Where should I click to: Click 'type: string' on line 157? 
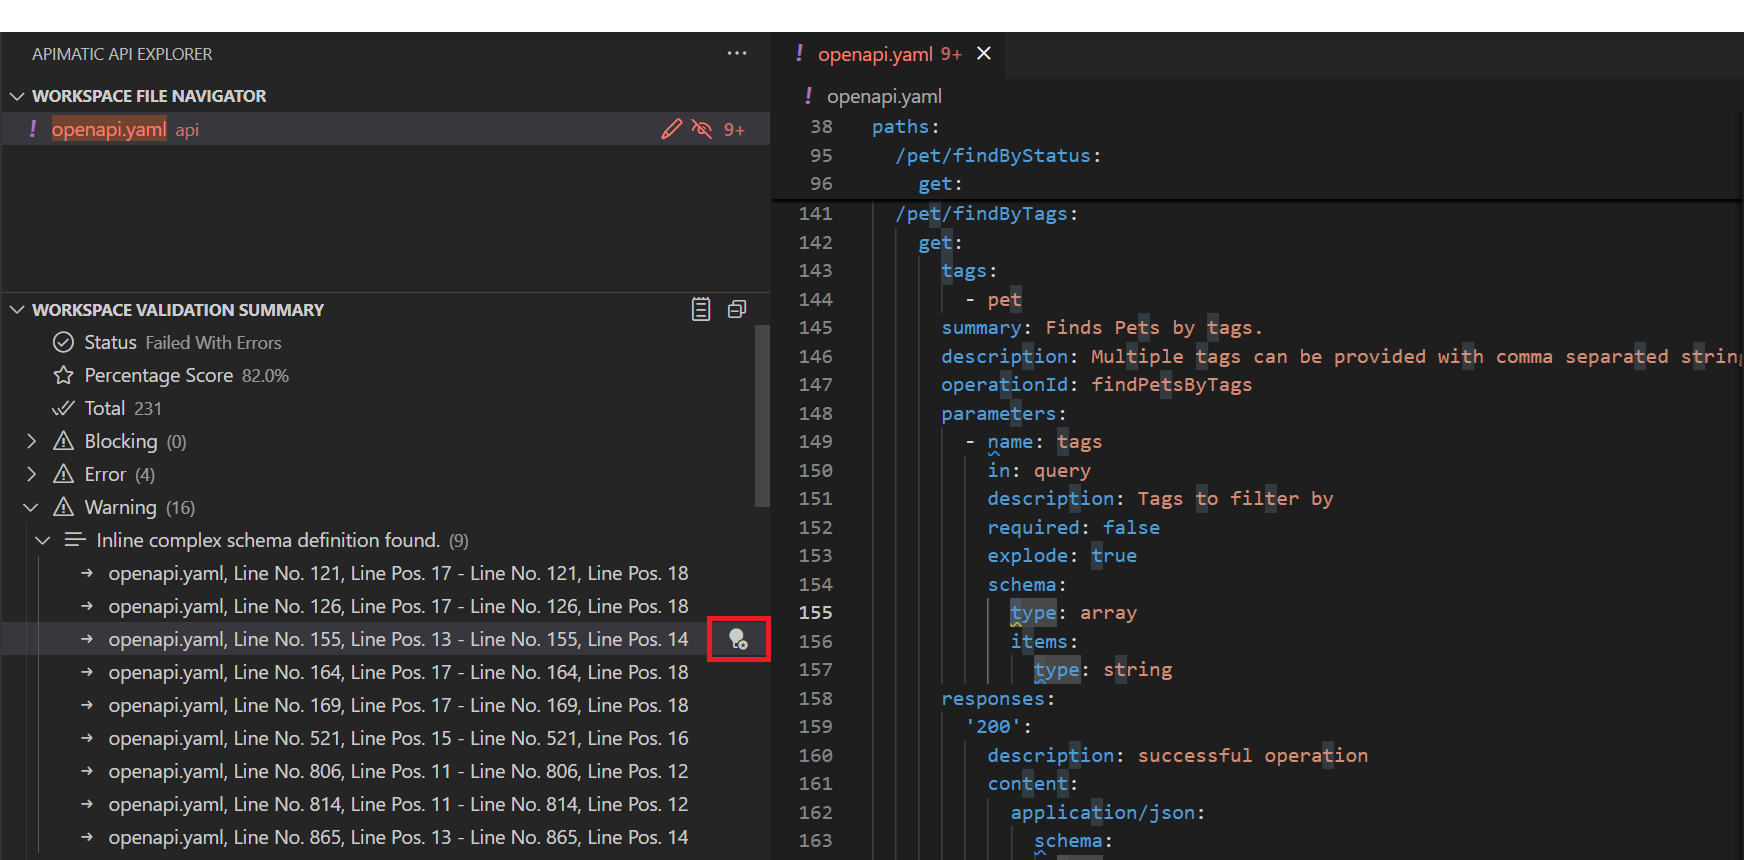pos(1103,669)
